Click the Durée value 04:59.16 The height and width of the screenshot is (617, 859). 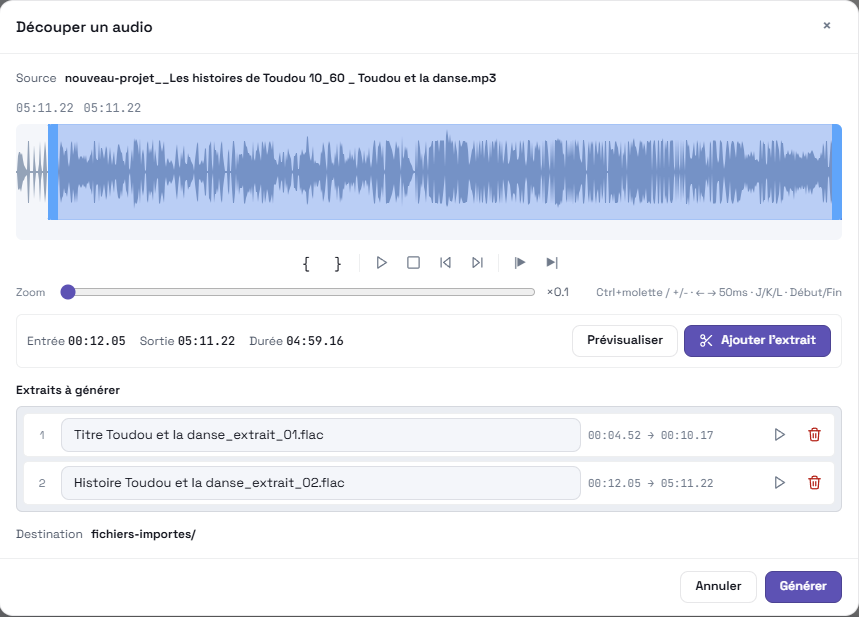pos(315,341)
